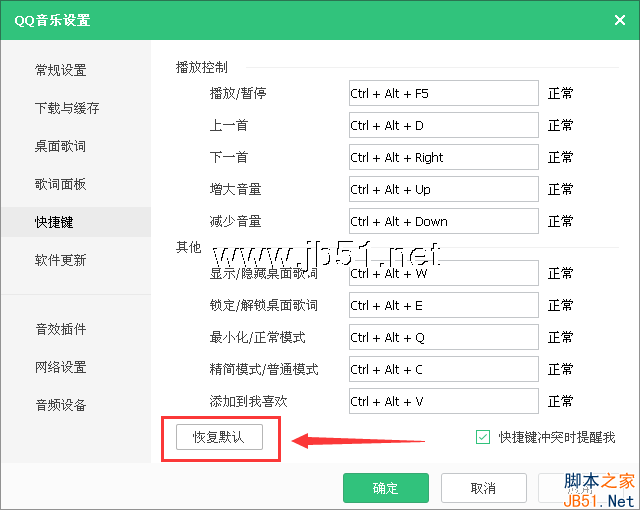This screenshot has height=510, width=640.
Task: Click the 播放/暂停 label
Action: point(238,93)
